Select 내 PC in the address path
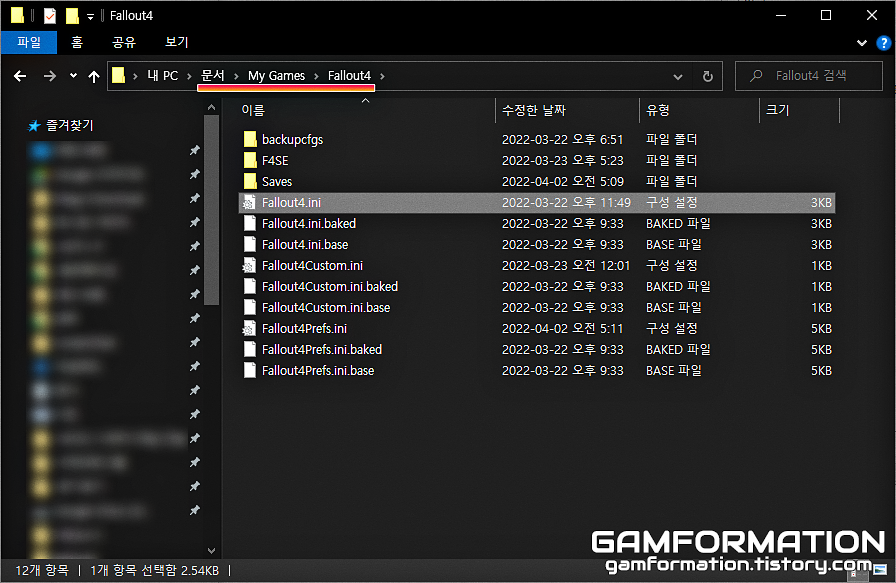The height and width of the screenshot is (583, 896). point(162,75)
